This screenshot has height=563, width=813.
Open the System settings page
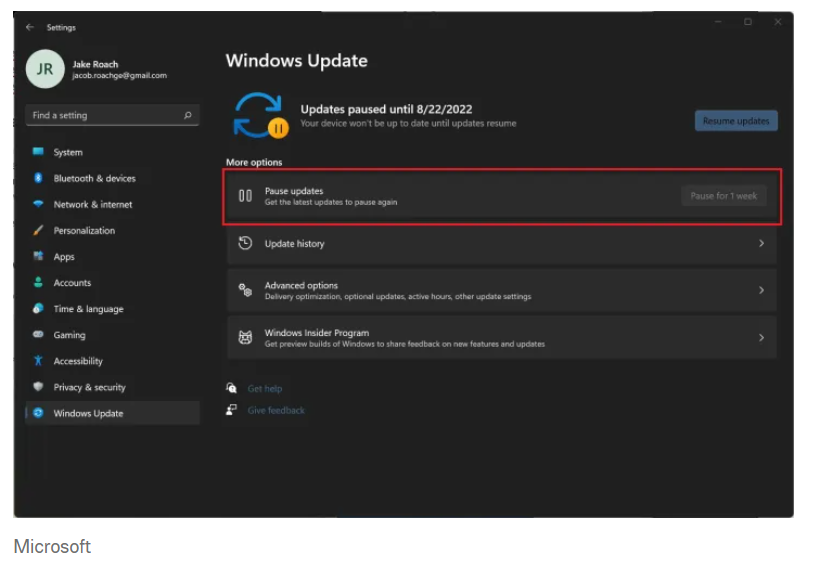(x=113, y=152)
